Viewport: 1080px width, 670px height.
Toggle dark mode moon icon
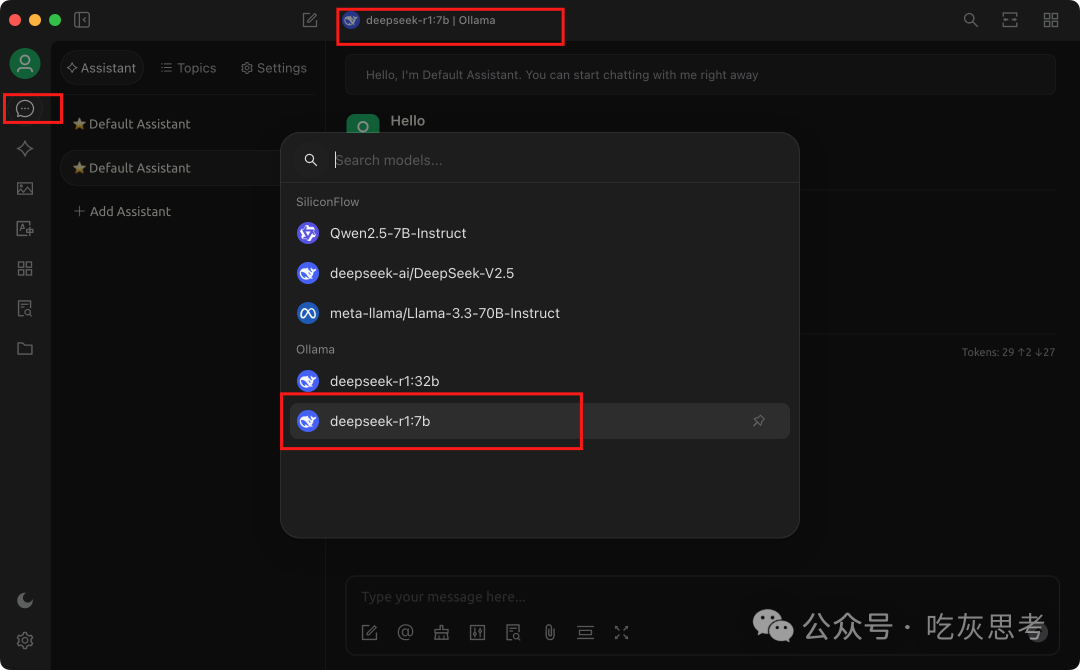click(x=25, y=600)
